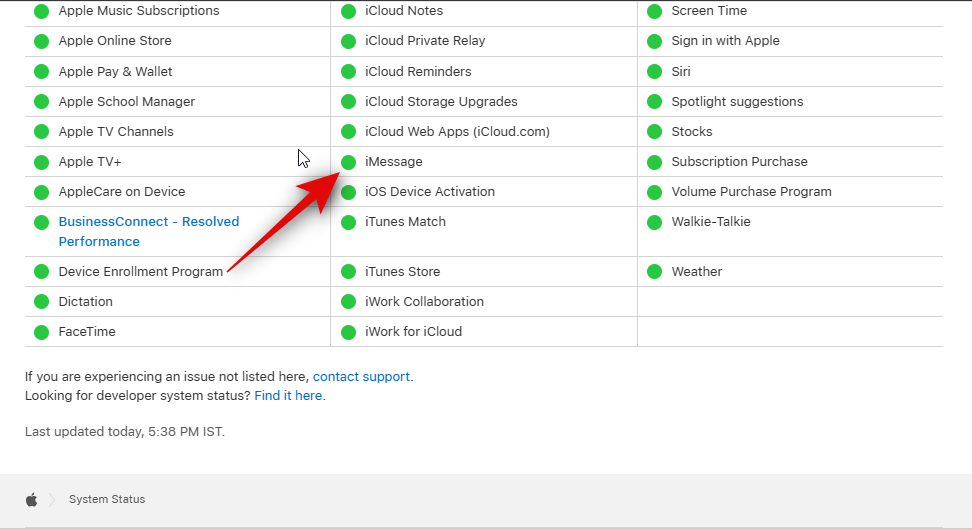Click the green dot beside Weather
Image resolution: width=972 pixels, height=529 pixels.
point(655,272)
